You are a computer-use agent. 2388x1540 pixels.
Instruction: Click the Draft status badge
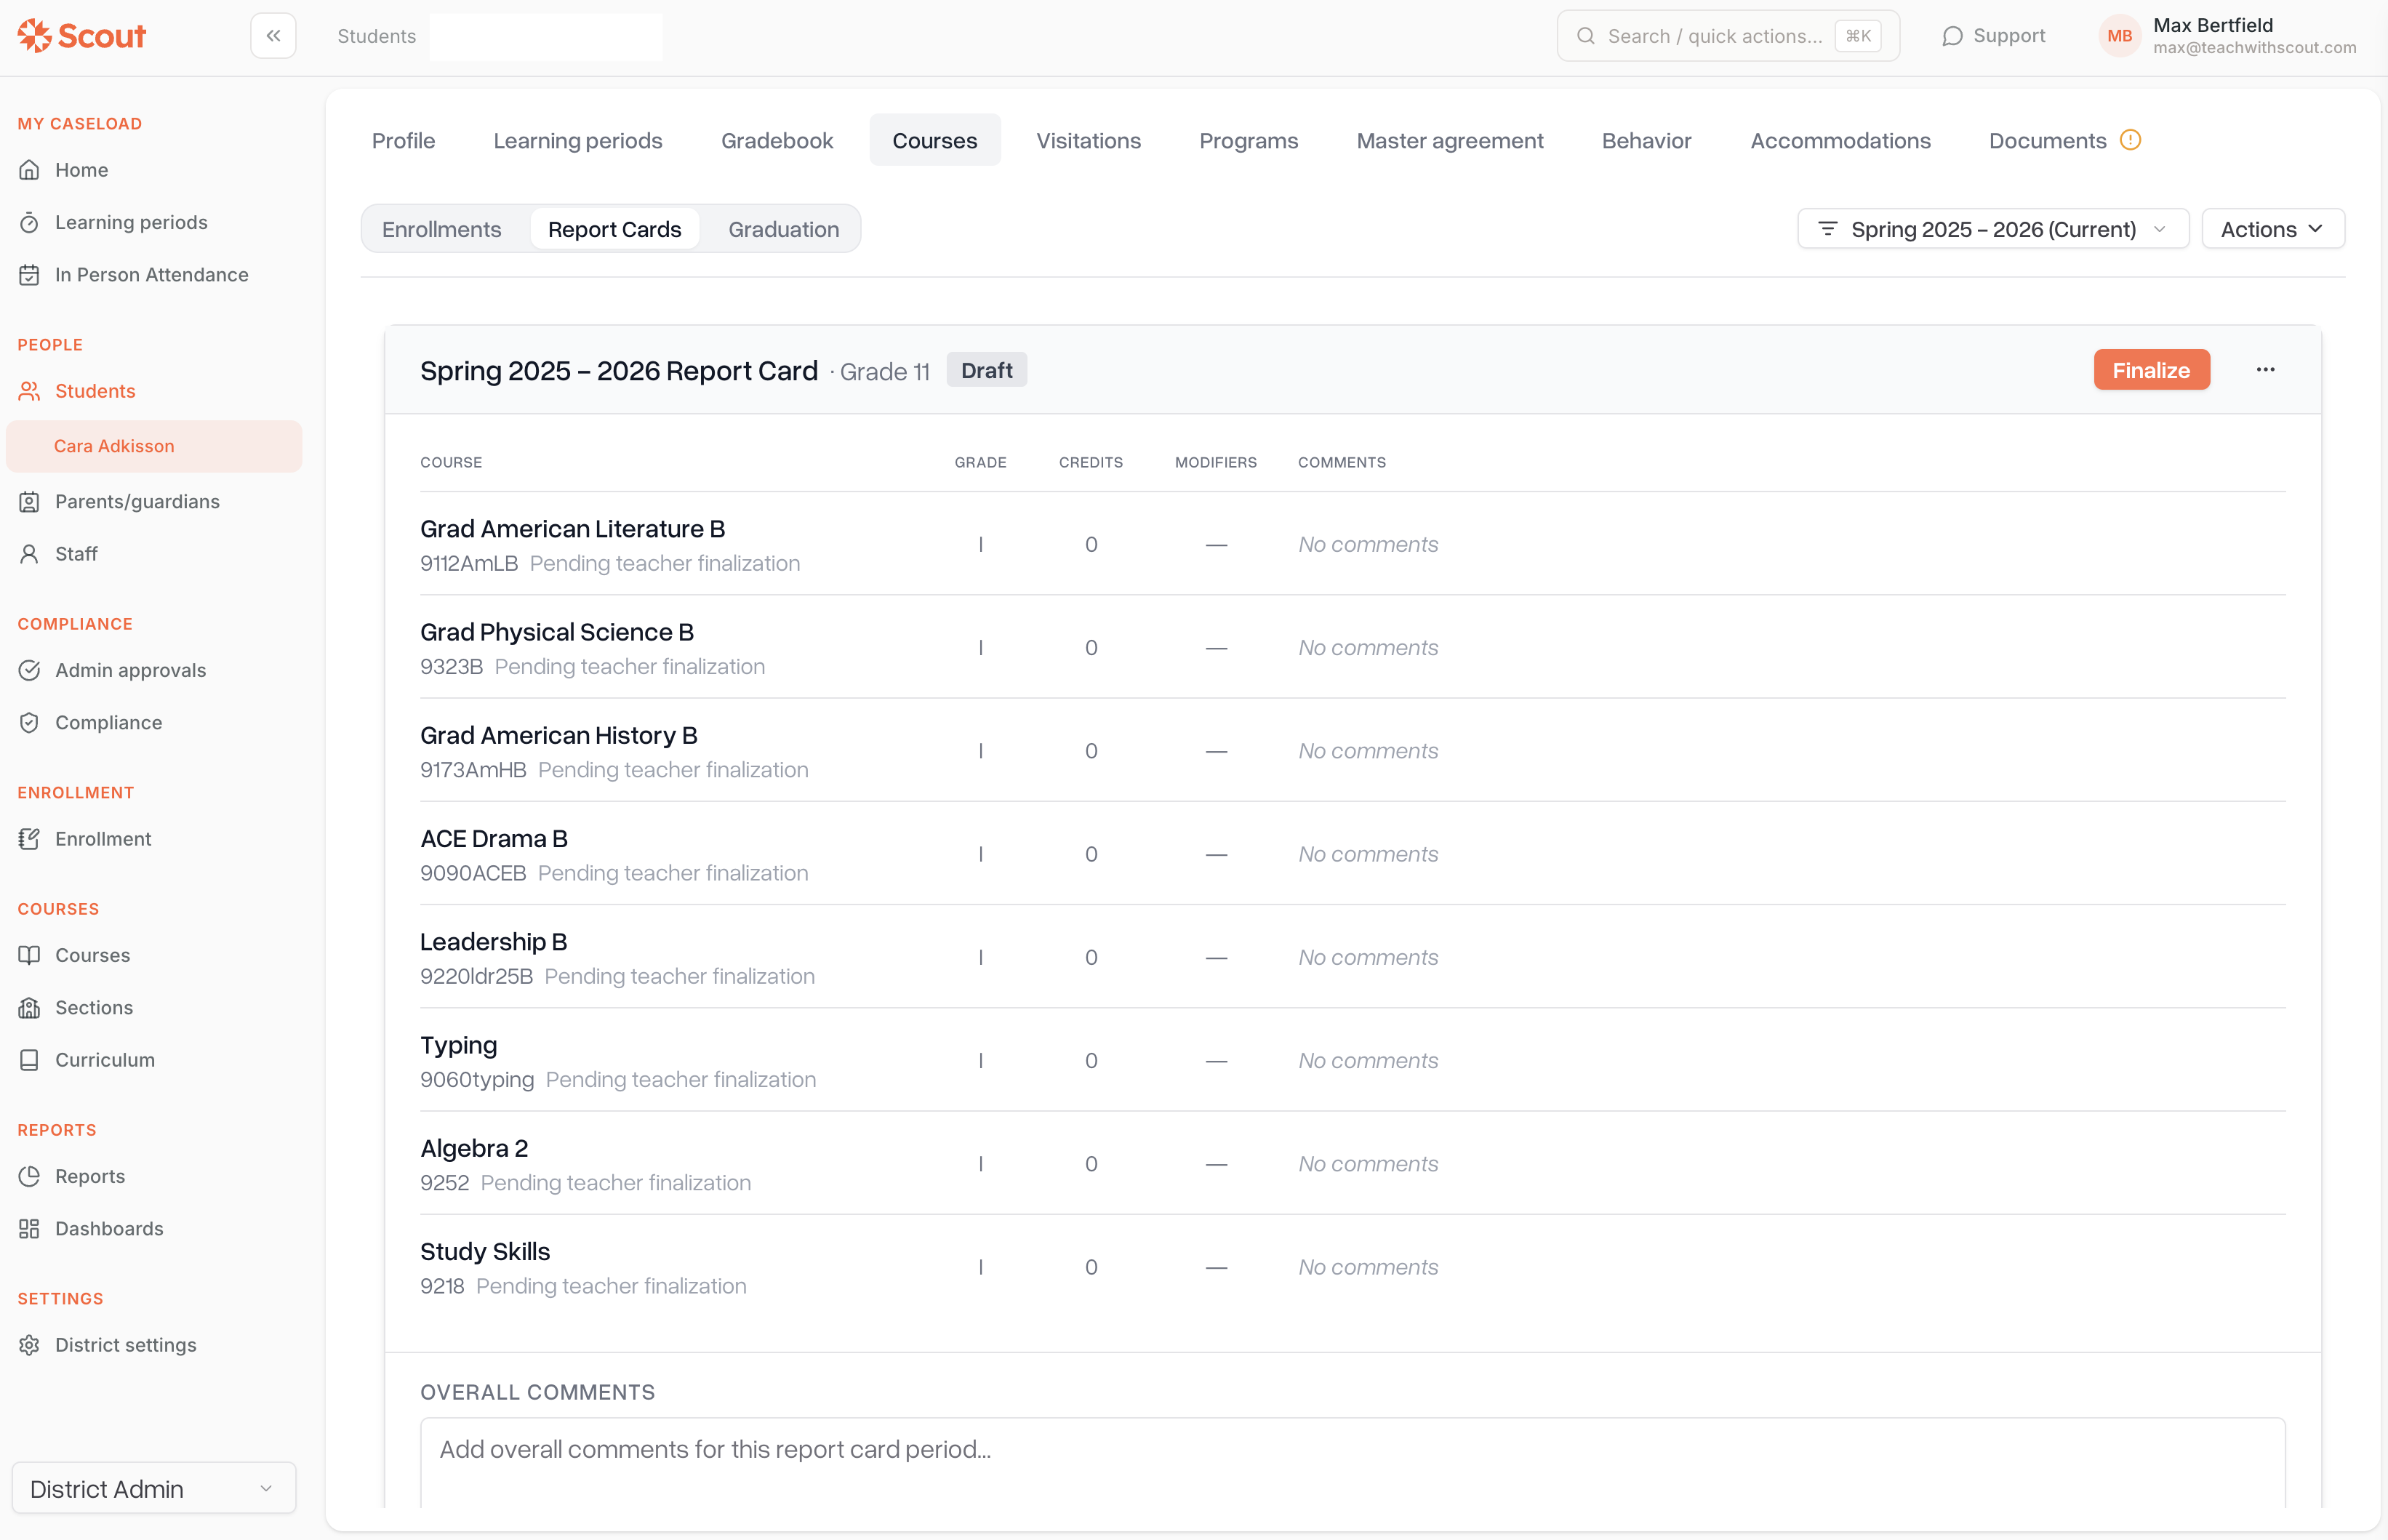click(x=986, y=370)
